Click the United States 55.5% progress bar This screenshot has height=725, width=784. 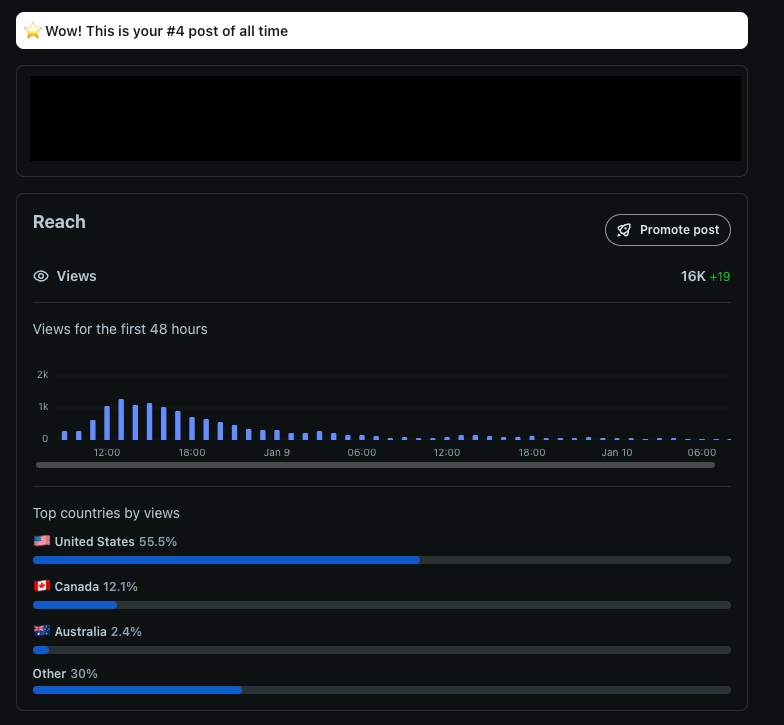[382, 560]
